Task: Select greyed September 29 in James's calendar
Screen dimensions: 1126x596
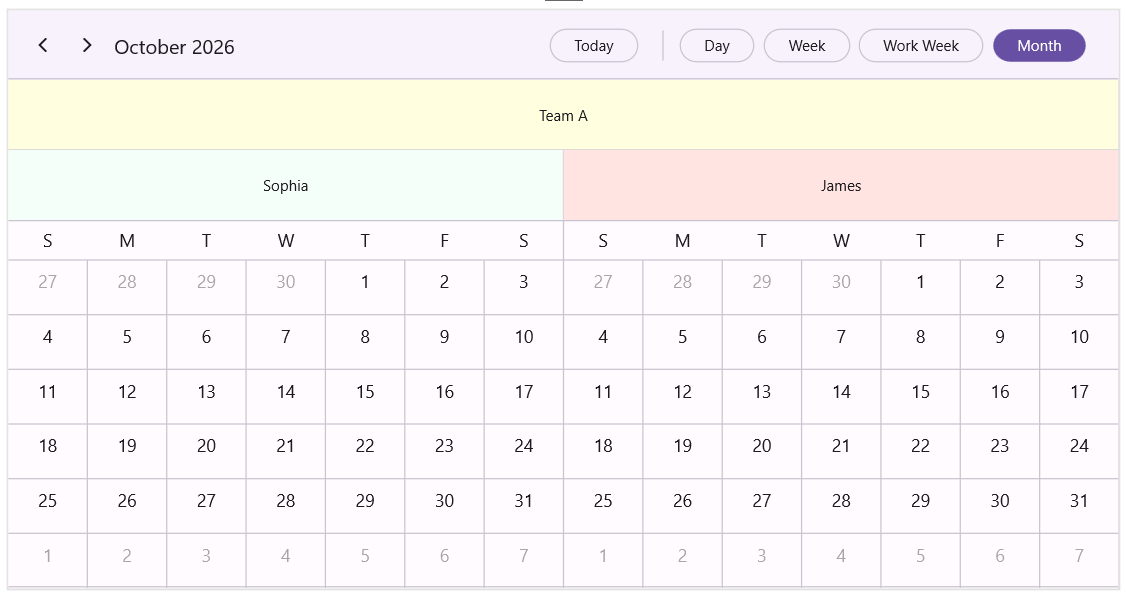Action: 762,287
